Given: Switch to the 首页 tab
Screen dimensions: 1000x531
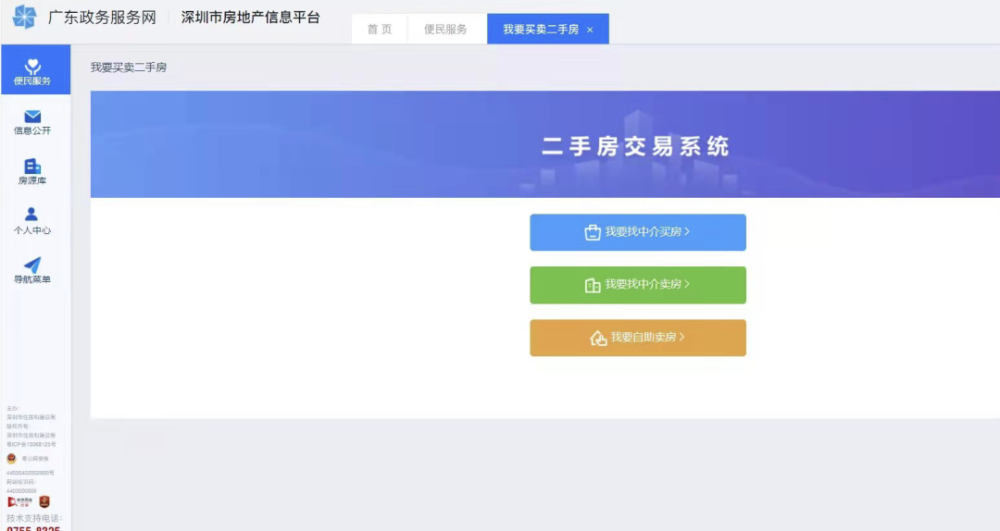Looking at the screenshot, I should pyautogui.click(x=379, y=29).
